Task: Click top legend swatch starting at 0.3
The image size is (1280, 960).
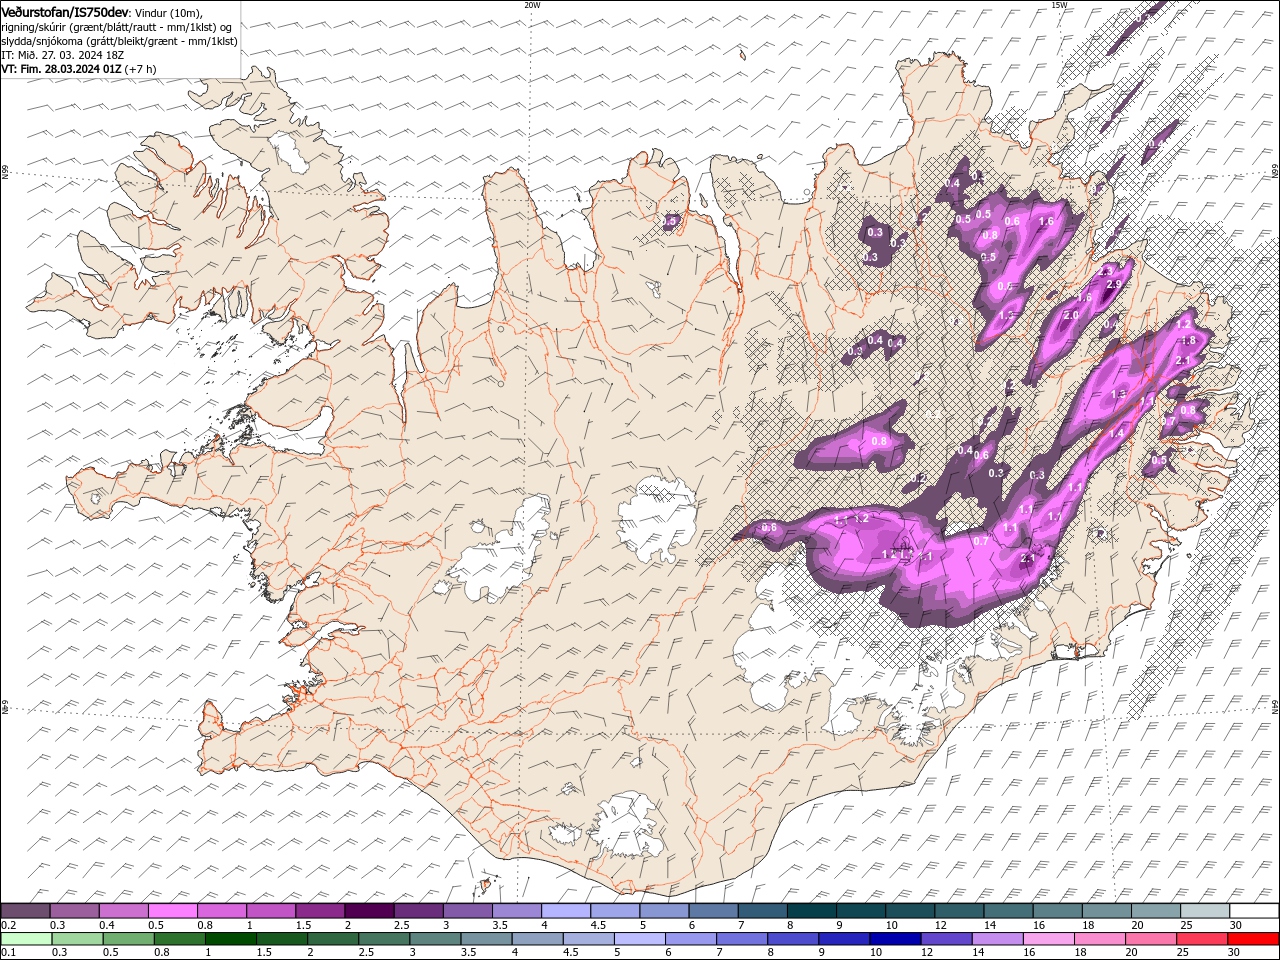Action: click(x=75, y=911)
